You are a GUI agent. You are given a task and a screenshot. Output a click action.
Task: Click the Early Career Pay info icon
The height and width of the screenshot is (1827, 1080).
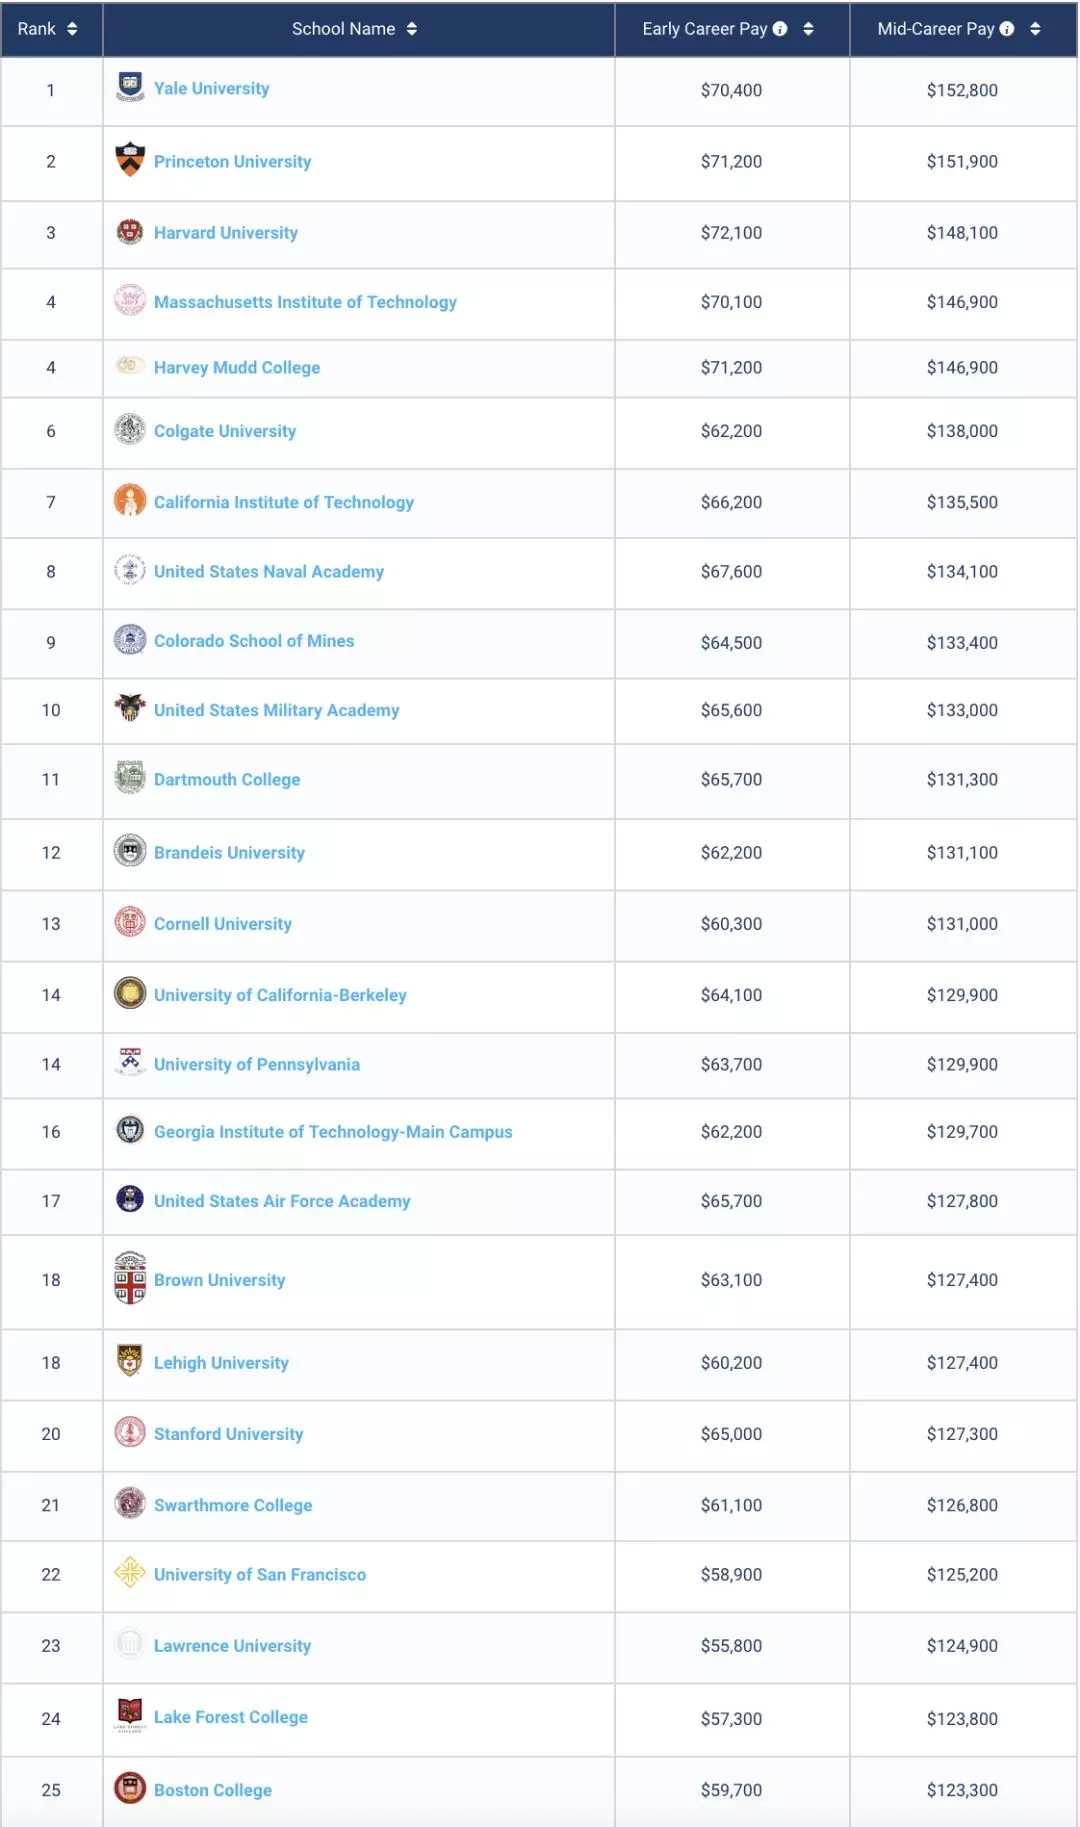(780, 29)
